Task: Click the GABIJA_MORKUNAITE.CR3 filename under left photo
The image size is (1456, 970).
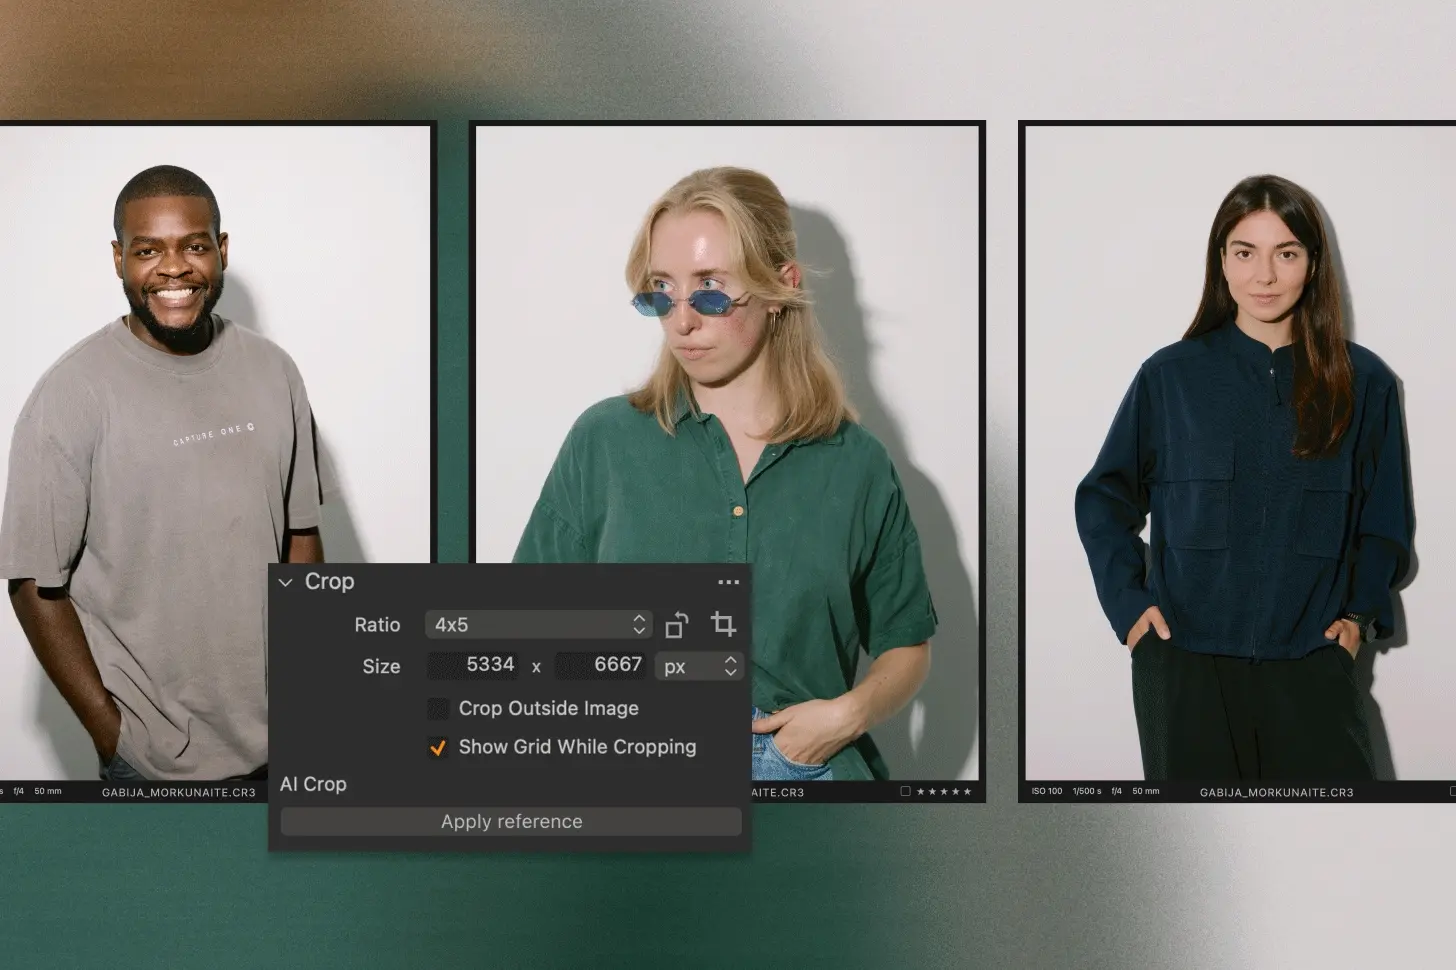Action: pyautogui.click(x=178, y=792)
